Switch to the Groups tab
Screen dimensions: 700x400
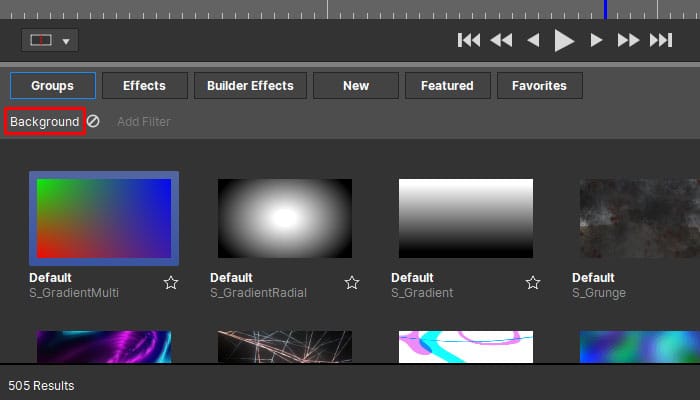point(53,86)
